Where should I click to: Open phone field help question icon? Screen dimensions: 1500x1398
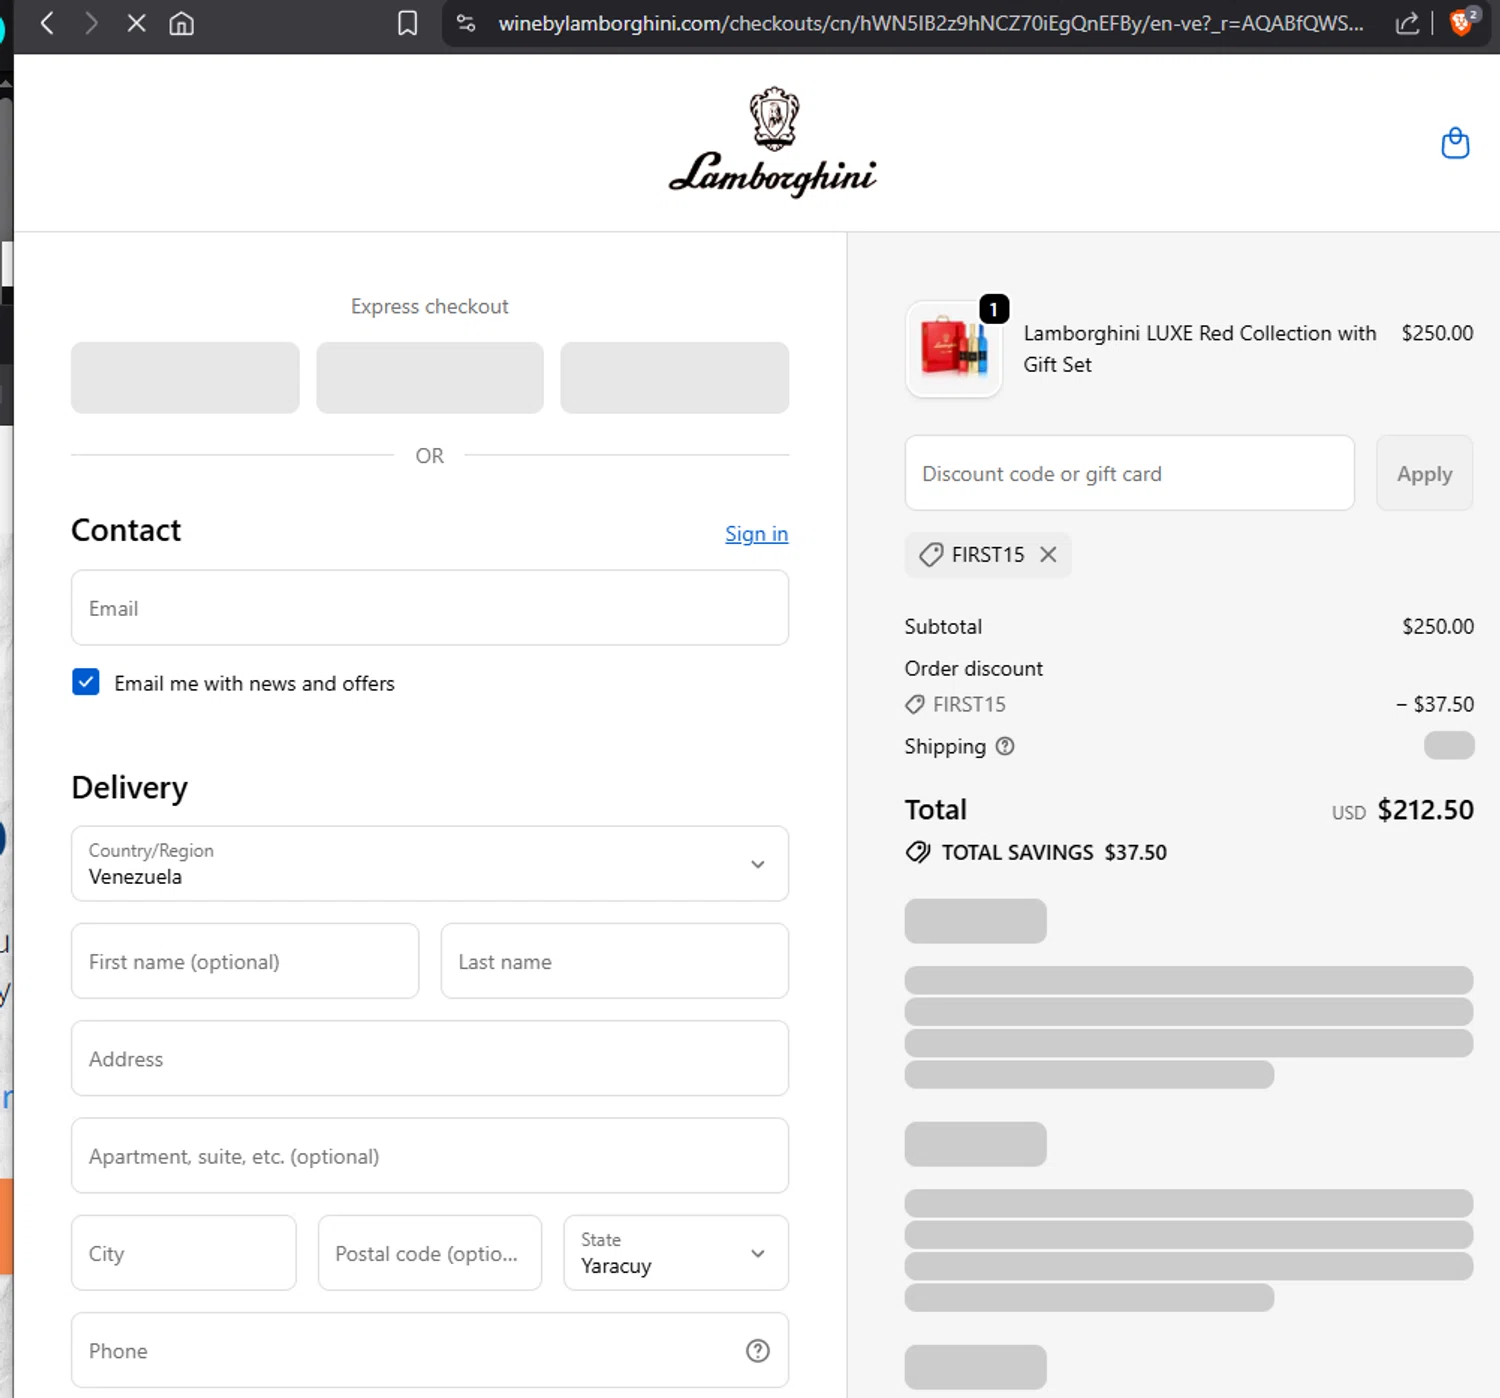point(758,1351)
